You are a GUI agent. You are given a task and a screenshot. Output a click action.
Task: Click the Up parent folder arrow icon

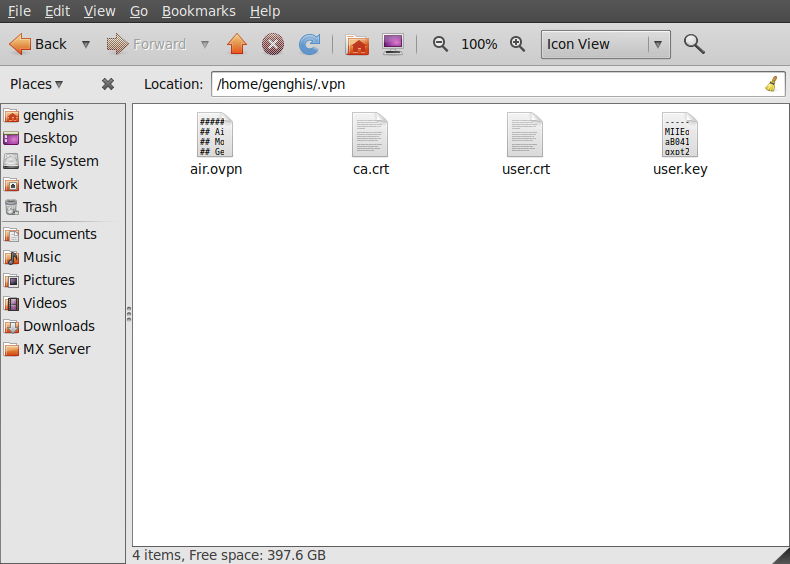click(x=237, y=44)
